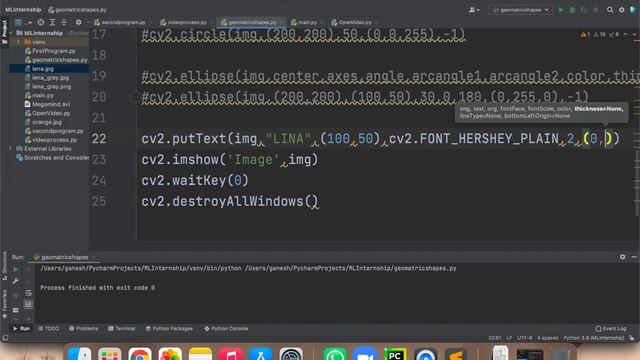Select the geomatricshapes tab in Run panel
Viewport: 640px width, 360px height.
pyautogui.click(x=64, y=257)
